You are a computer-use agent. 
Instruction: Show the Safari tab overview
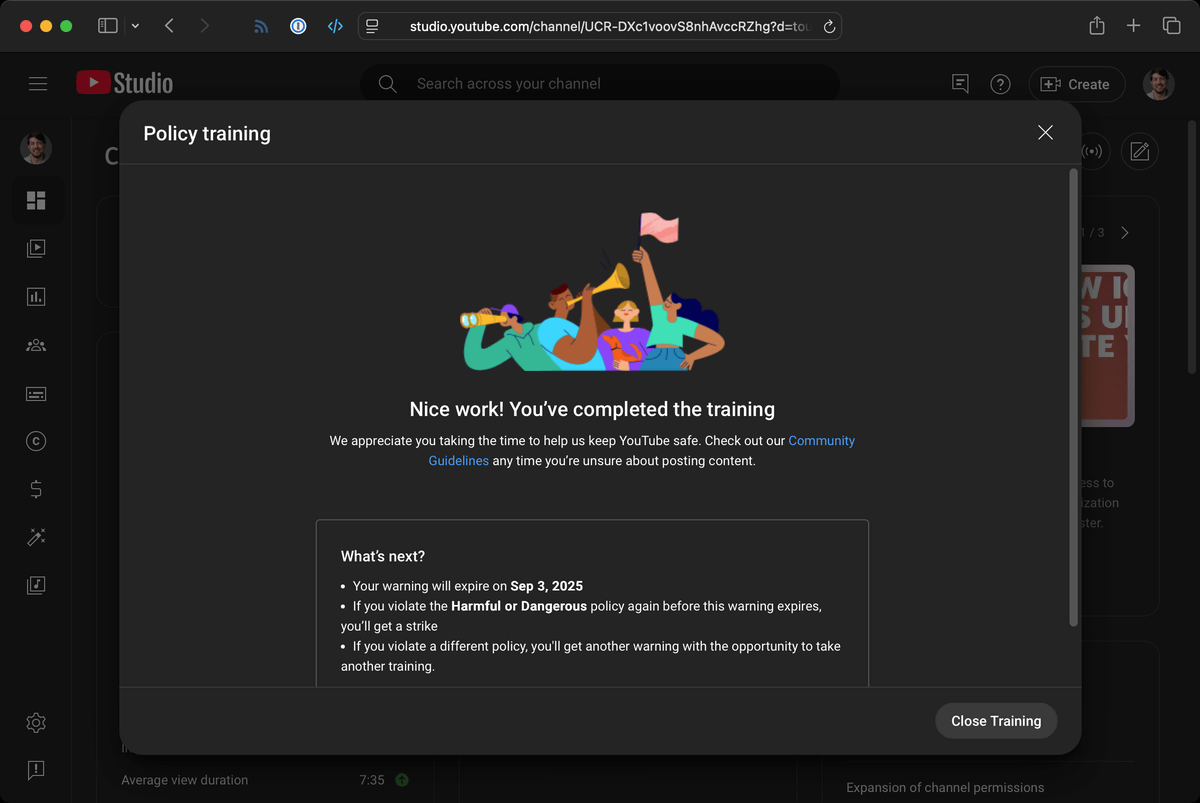pos(1171,26)
